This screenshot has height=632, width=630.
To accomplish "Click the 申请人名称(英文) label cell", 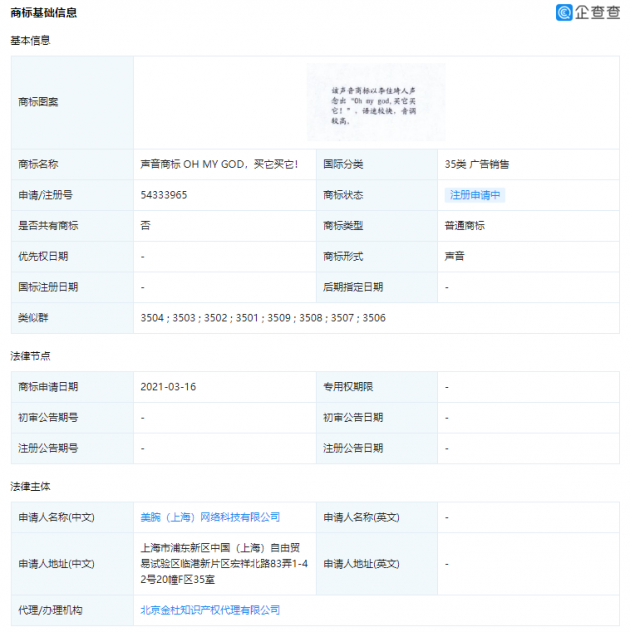I will 377,517.
